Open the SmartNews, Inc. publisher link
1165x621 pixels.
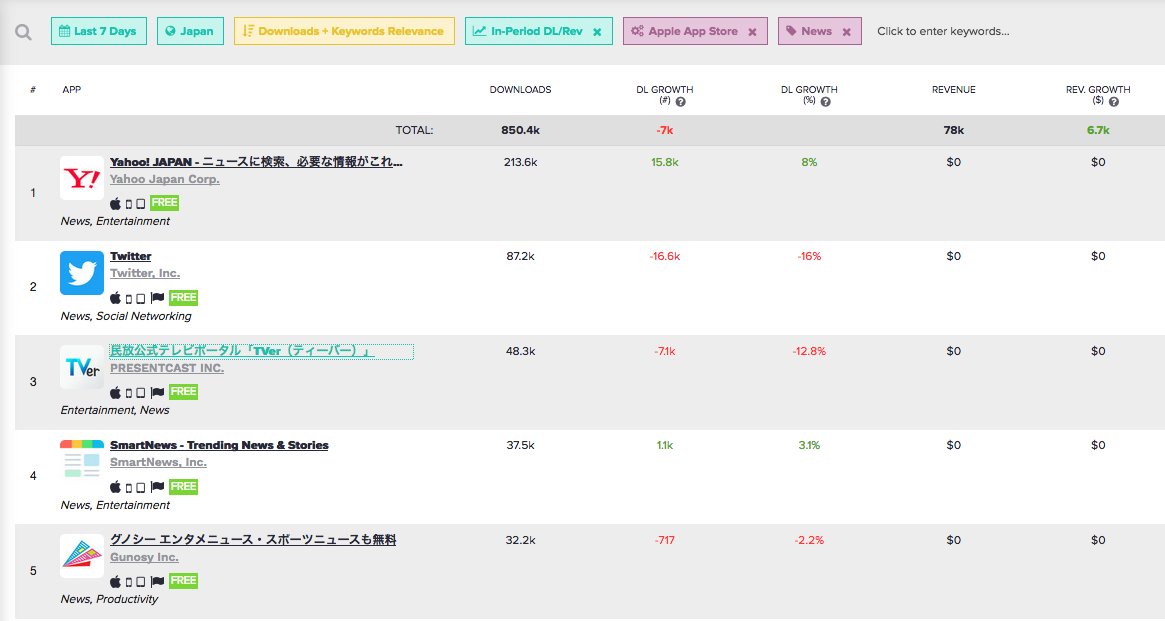click(x=158, y=462)
